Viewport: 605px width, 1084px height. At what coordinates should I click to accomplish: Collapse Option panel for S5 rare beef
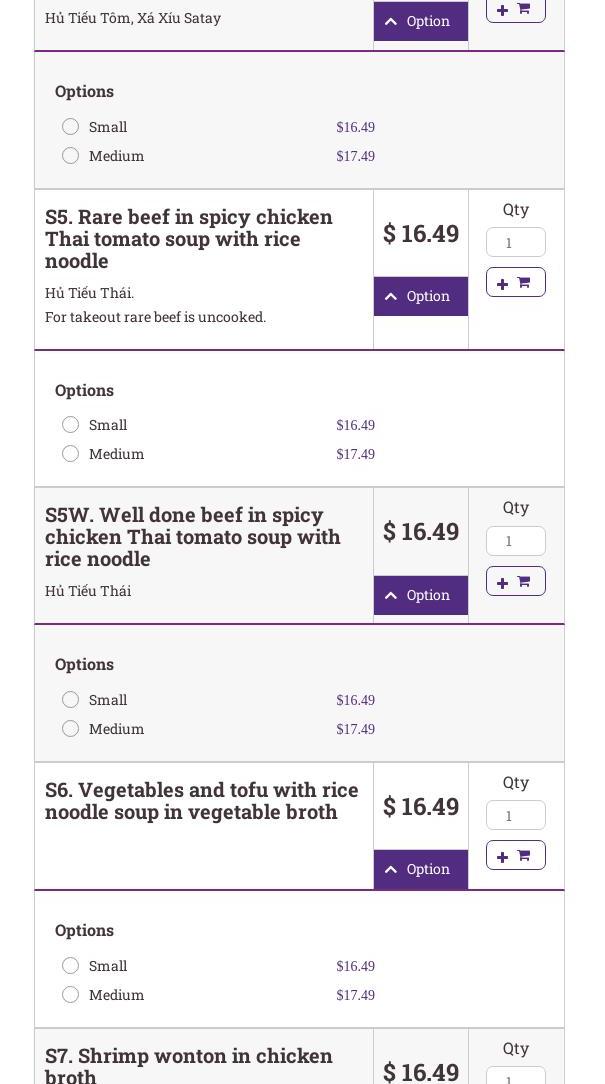(x=420, y=296)
